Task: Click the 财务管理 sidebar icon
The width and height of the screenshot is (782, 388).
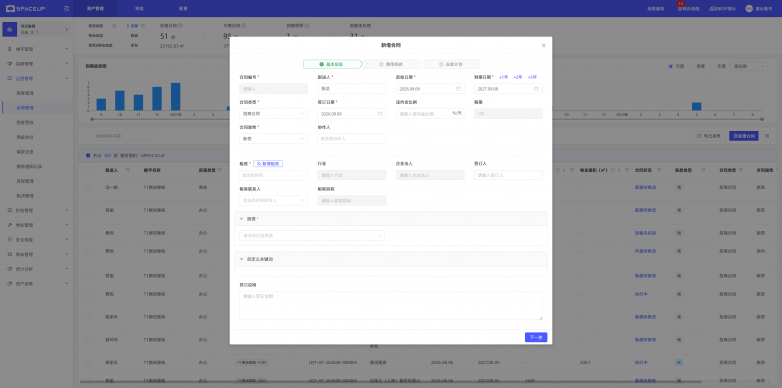Action: [9, 210]
